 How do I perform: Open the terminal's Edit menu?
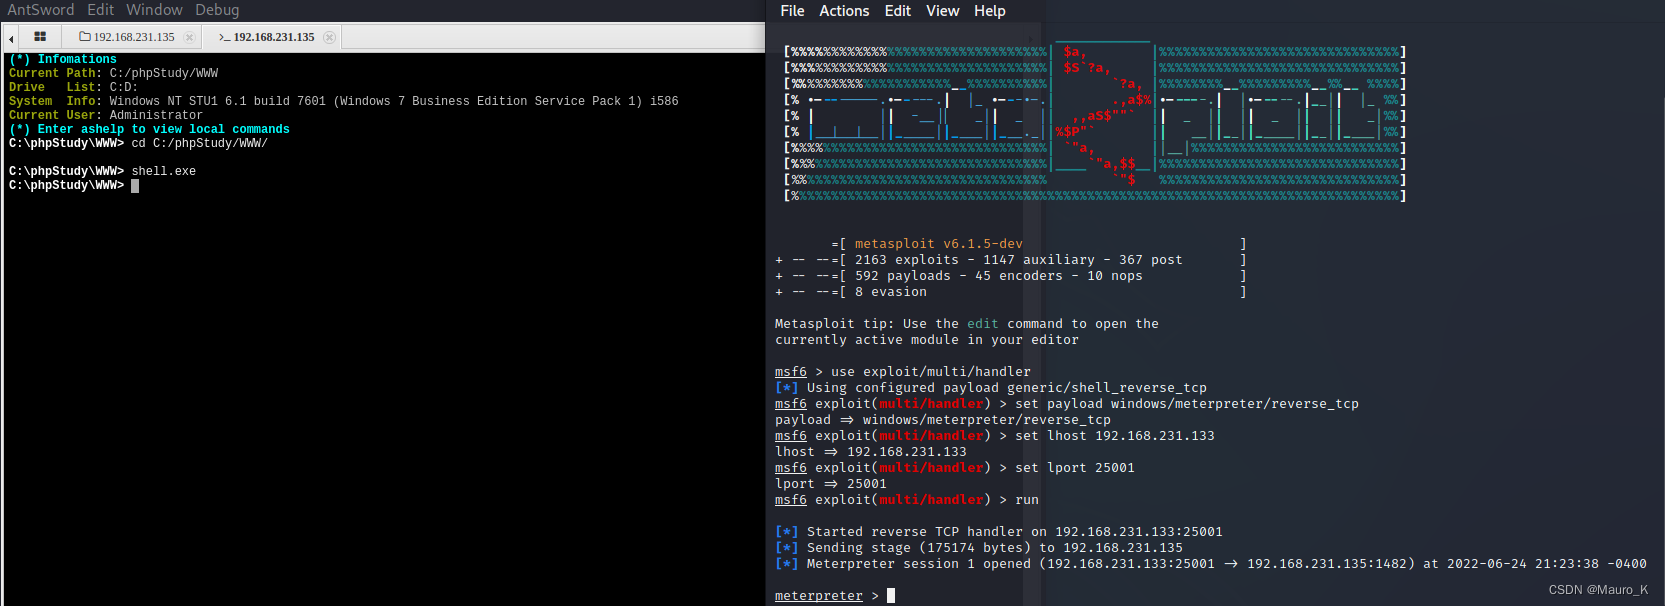[x=898, y=11]
